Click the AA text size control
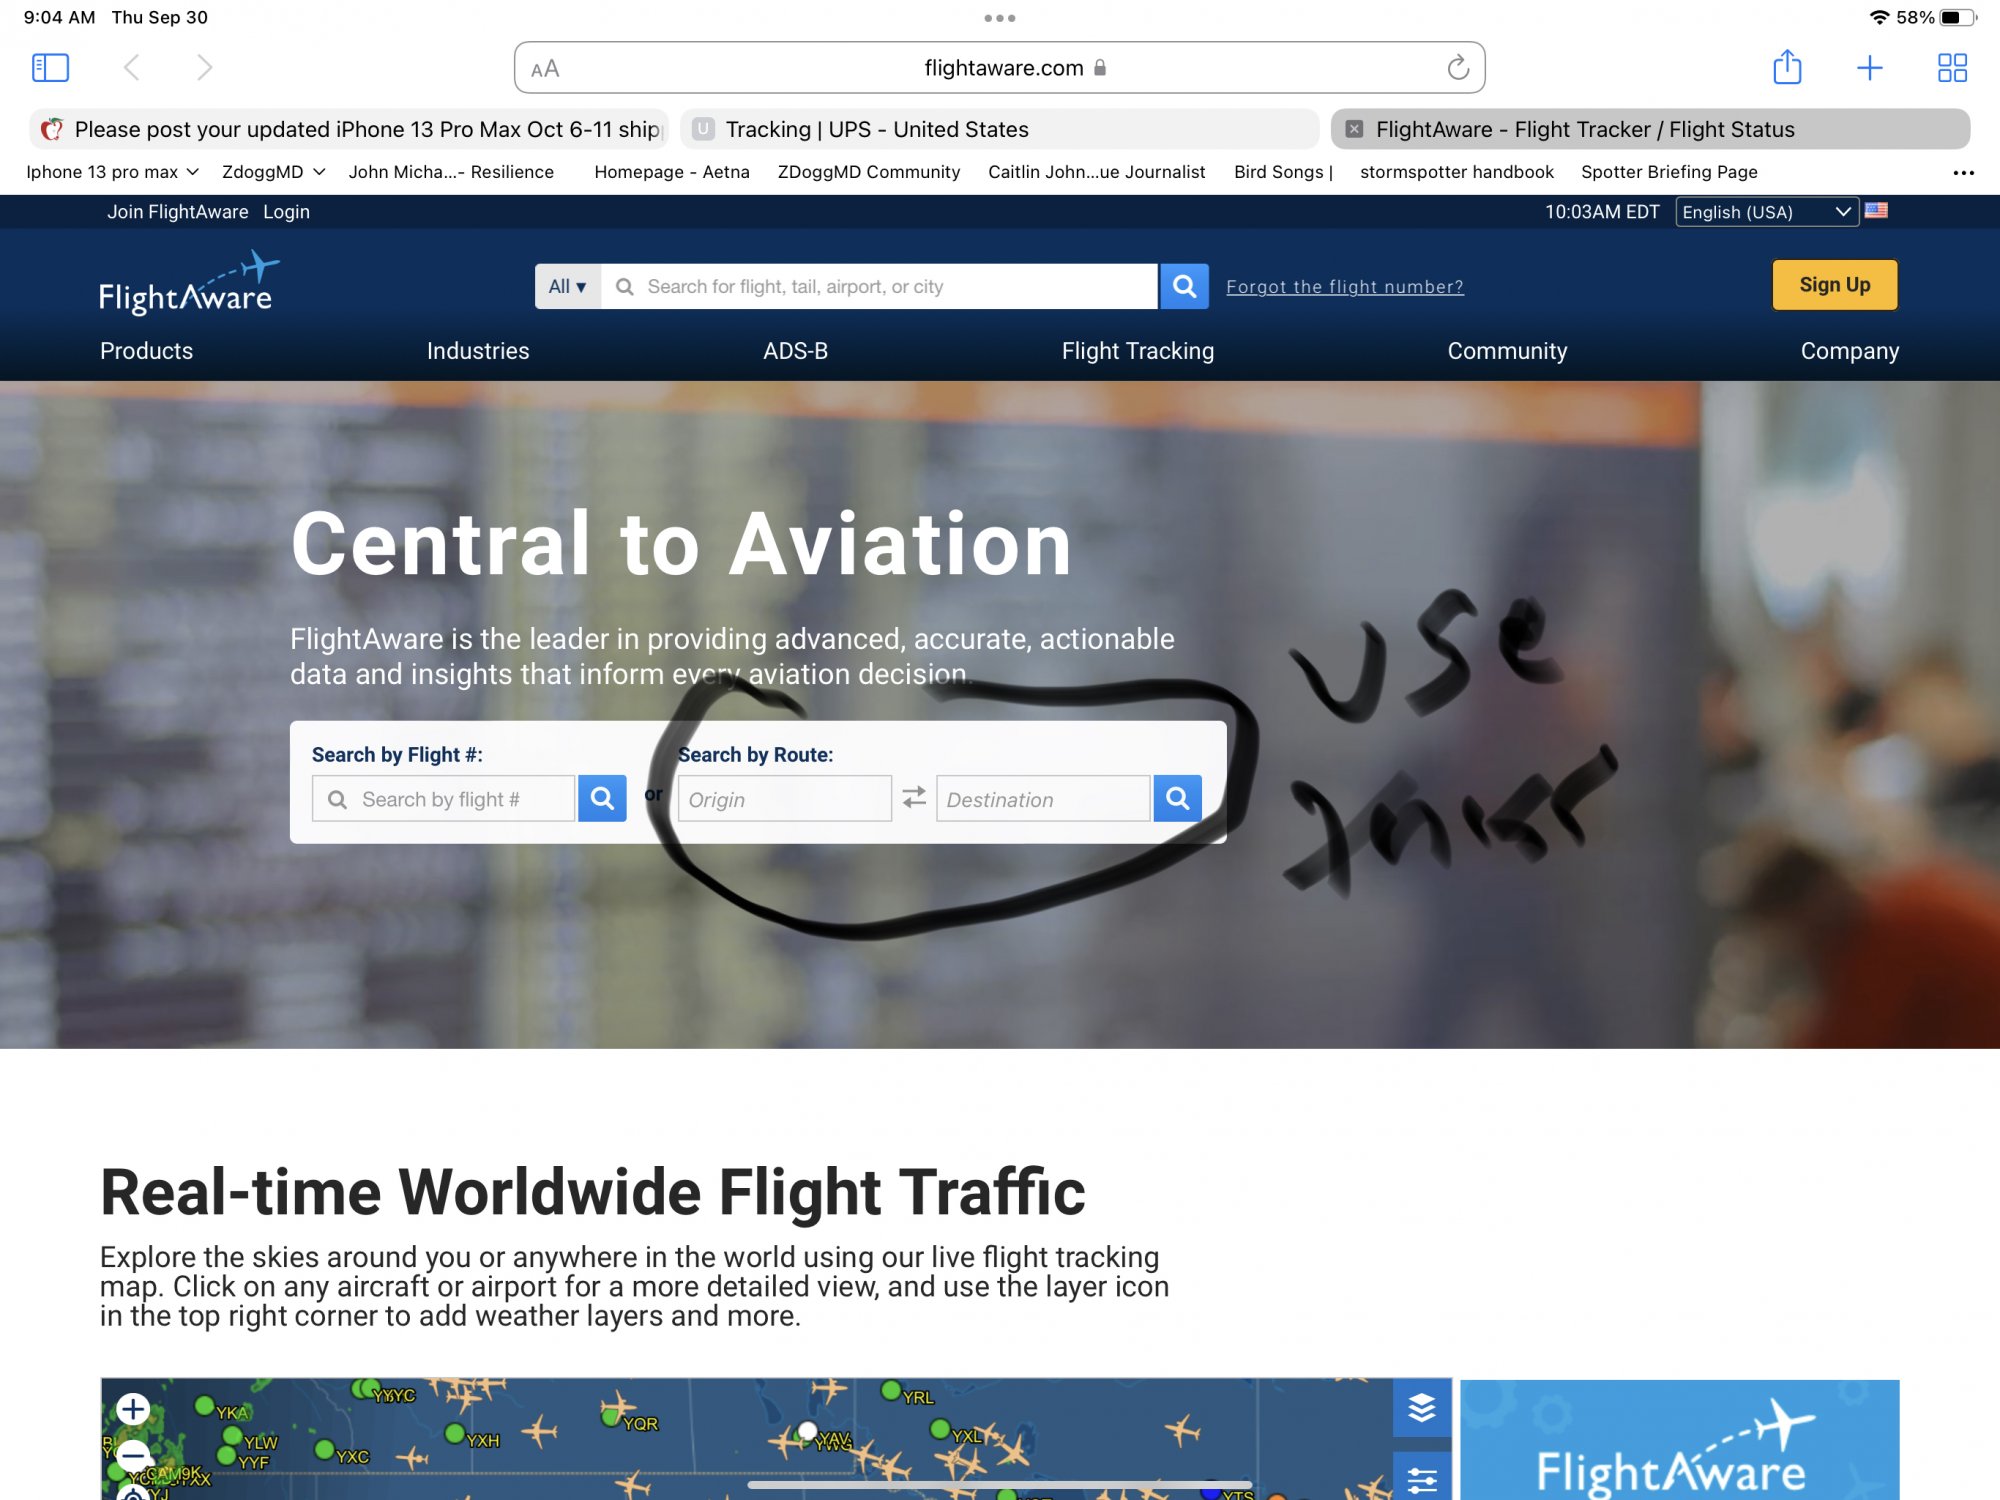The image size is (2000, 1500). coord(545,69)
